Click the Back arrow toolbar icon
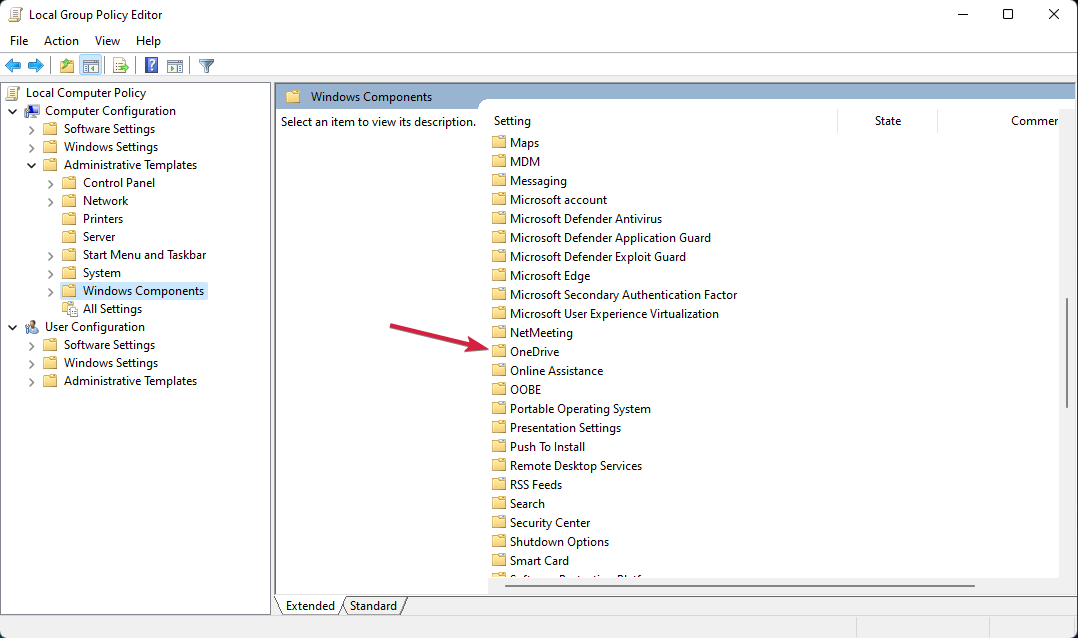1078x638 pixels. [13, 65]
